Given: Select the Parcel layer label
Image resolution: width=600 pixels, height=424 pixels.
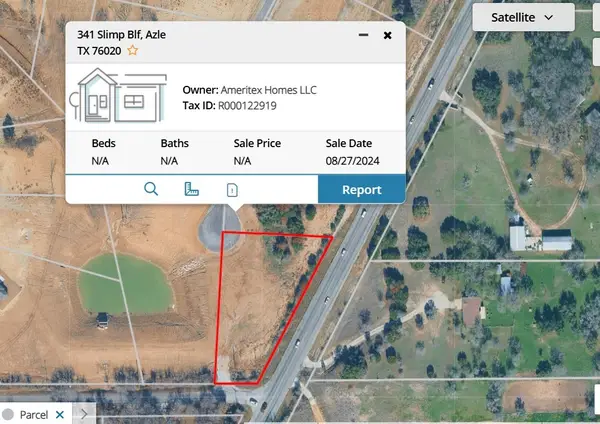Looking at the screenshot, I should 34,414.
